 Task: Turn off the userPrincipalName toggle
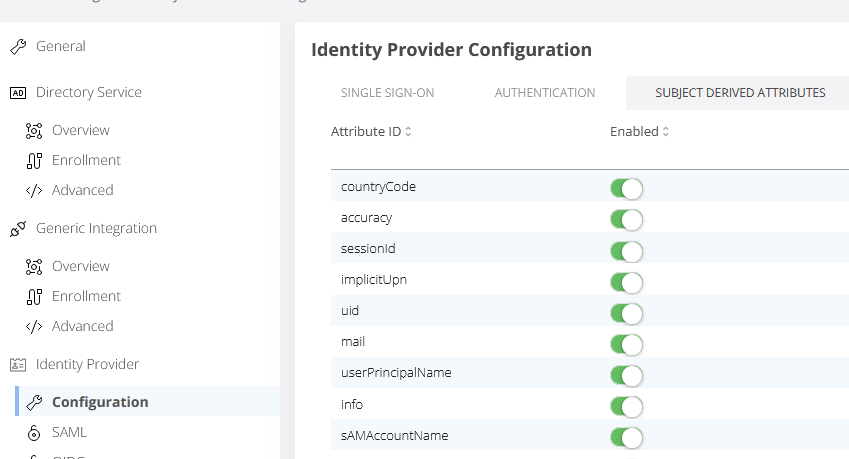(x=626, y=374)
